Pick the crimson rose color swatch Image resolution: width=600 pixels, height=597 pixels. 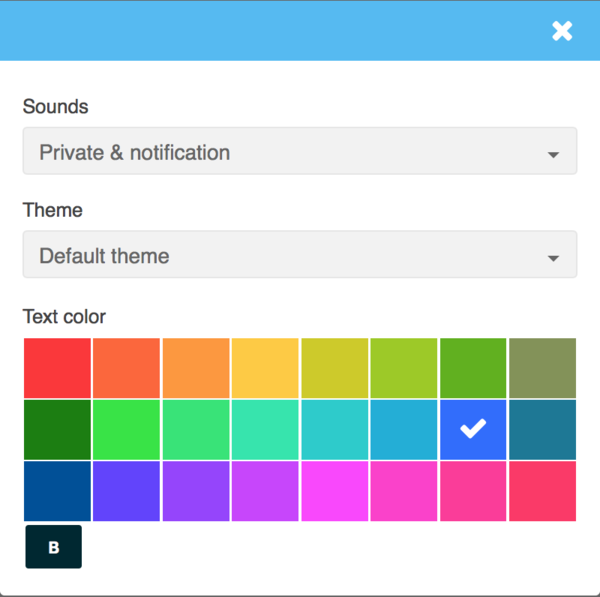click(x=542, y=491)
